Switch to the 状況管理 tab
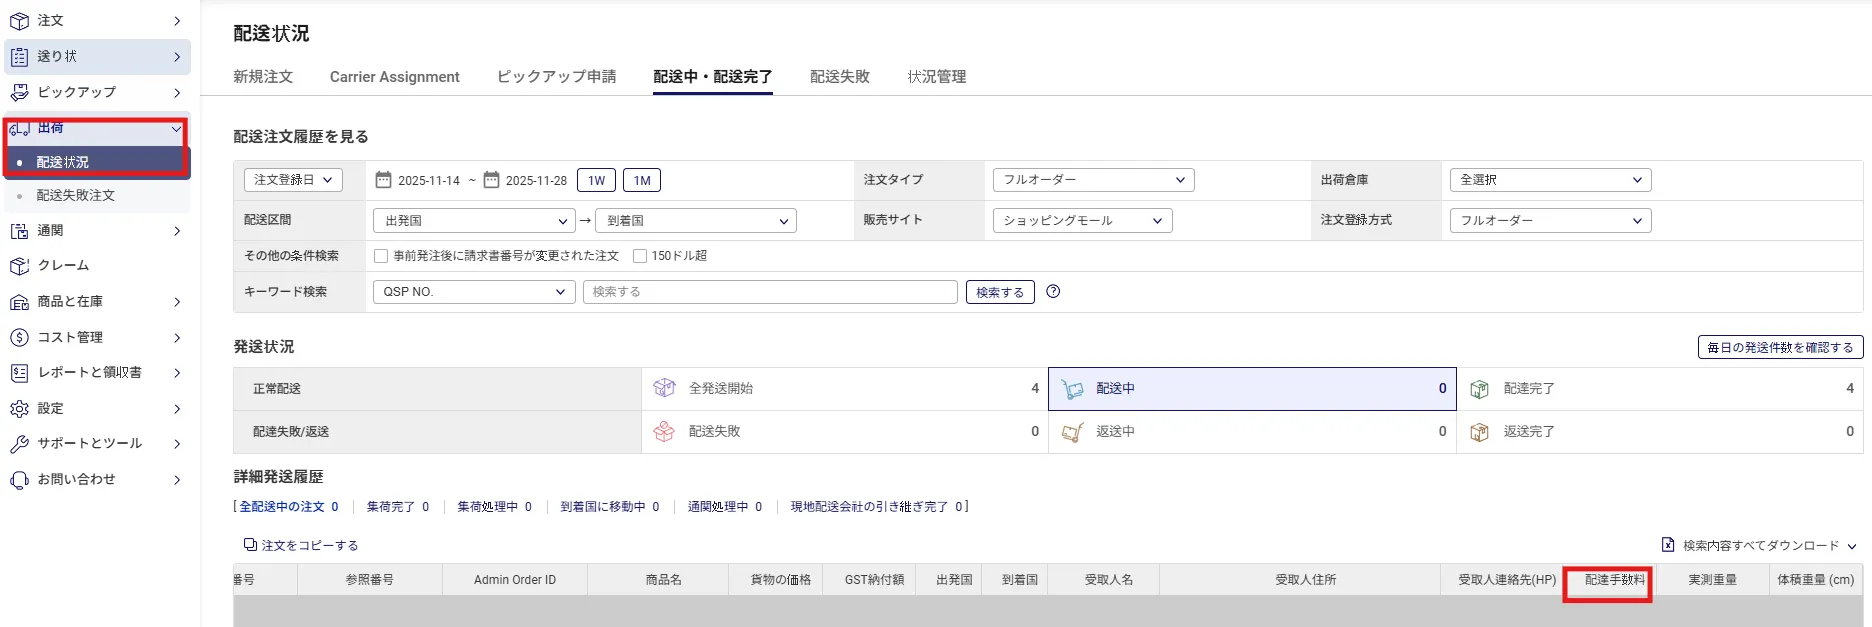This screenshot has width=1872, height=627. click(x=937, y=77)
